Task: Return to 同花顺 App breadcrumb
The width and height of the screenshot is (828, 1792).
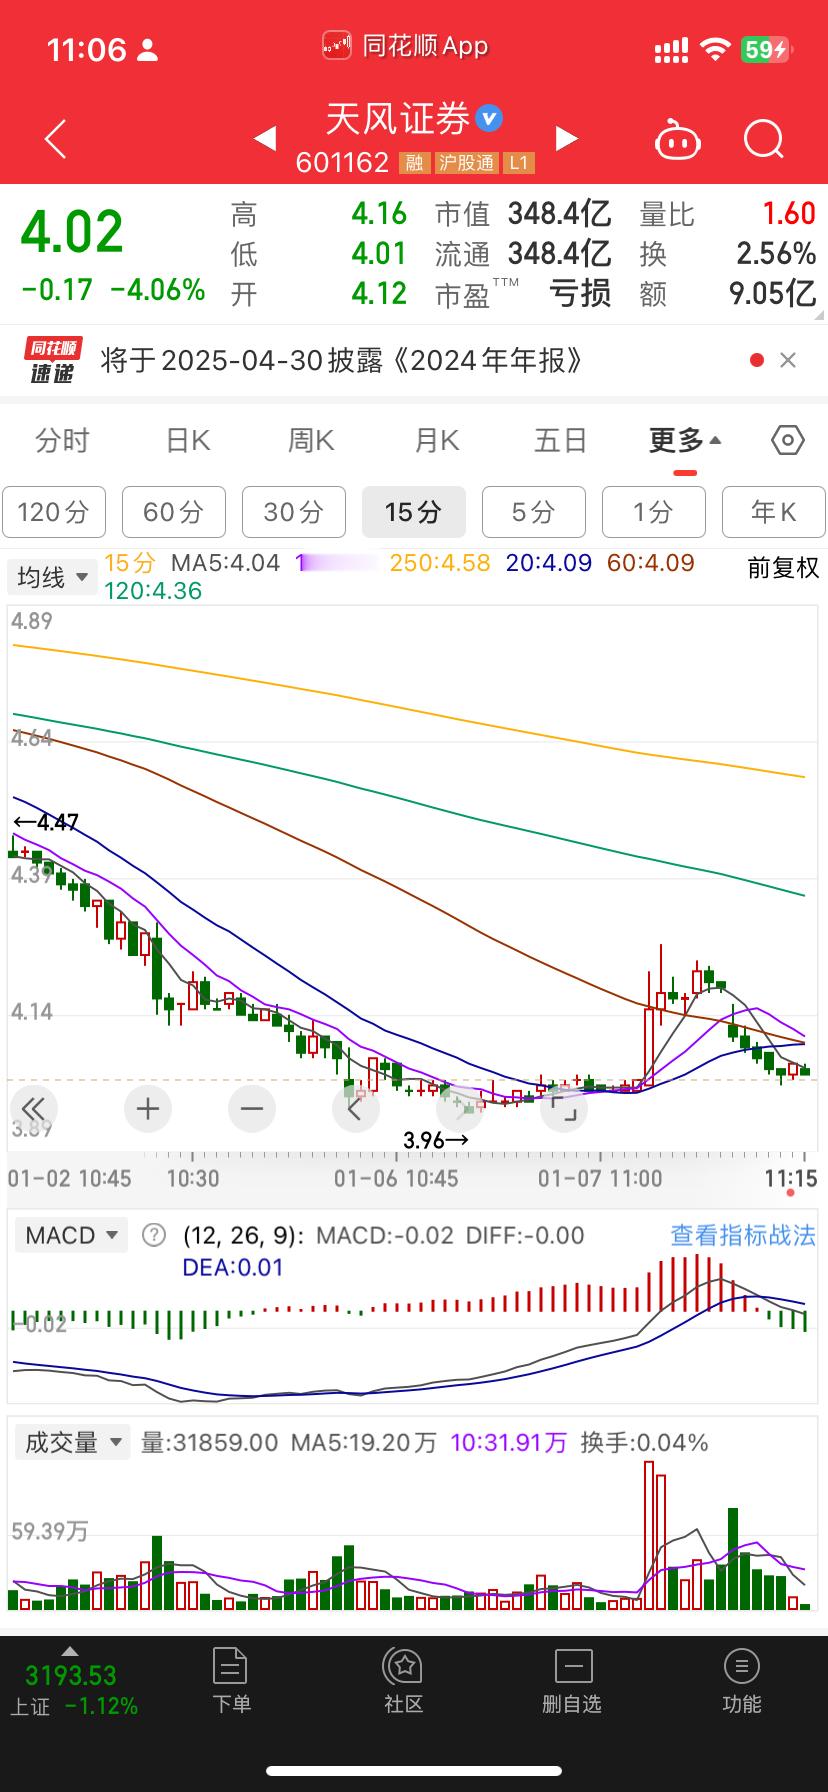Action: coord(406,46)
